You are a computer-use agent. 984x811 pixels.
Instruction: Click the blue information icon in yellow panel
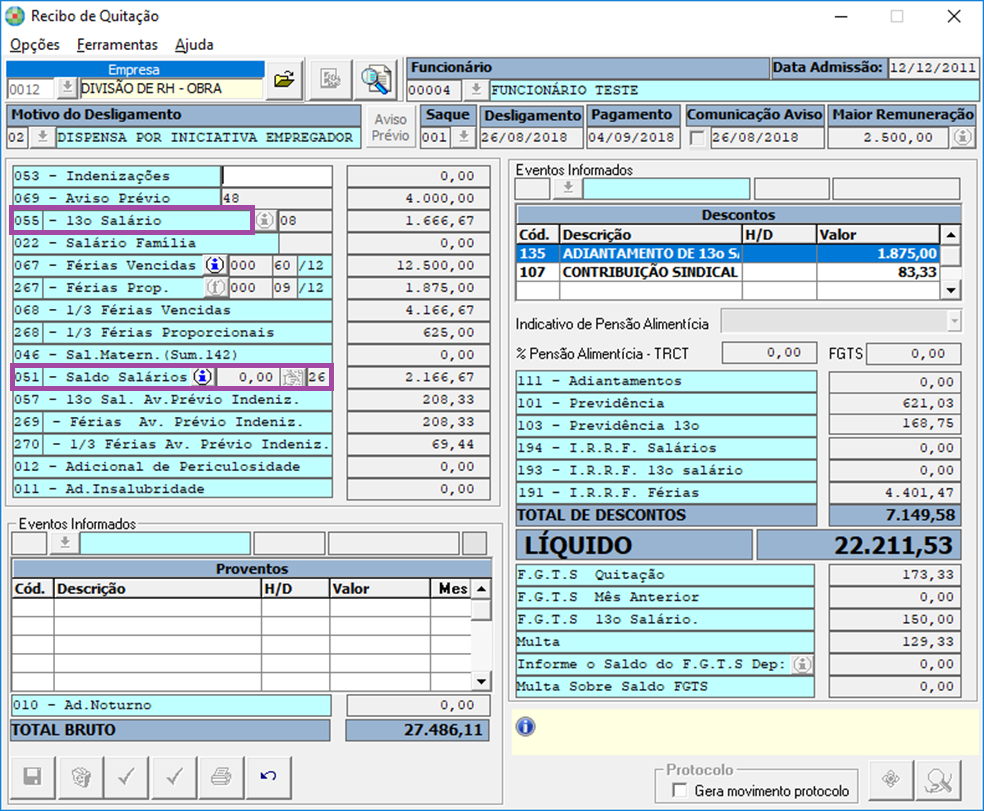525,727
